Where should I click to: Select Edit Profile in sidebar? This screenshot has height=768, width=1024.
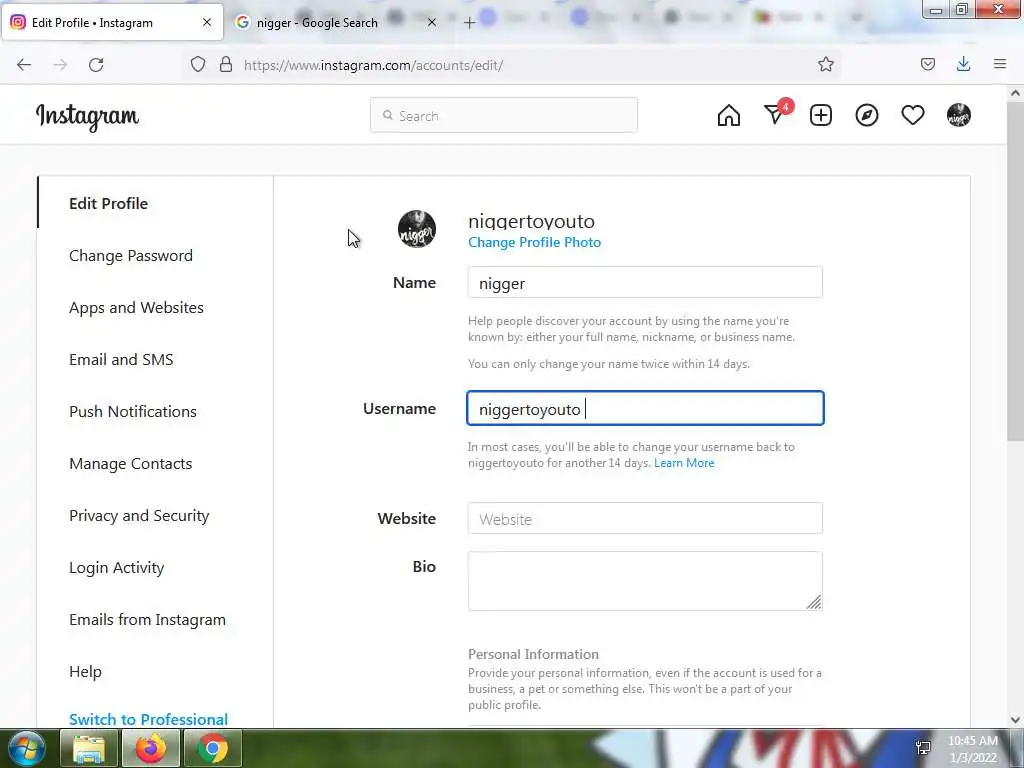(x=108, y=203)
